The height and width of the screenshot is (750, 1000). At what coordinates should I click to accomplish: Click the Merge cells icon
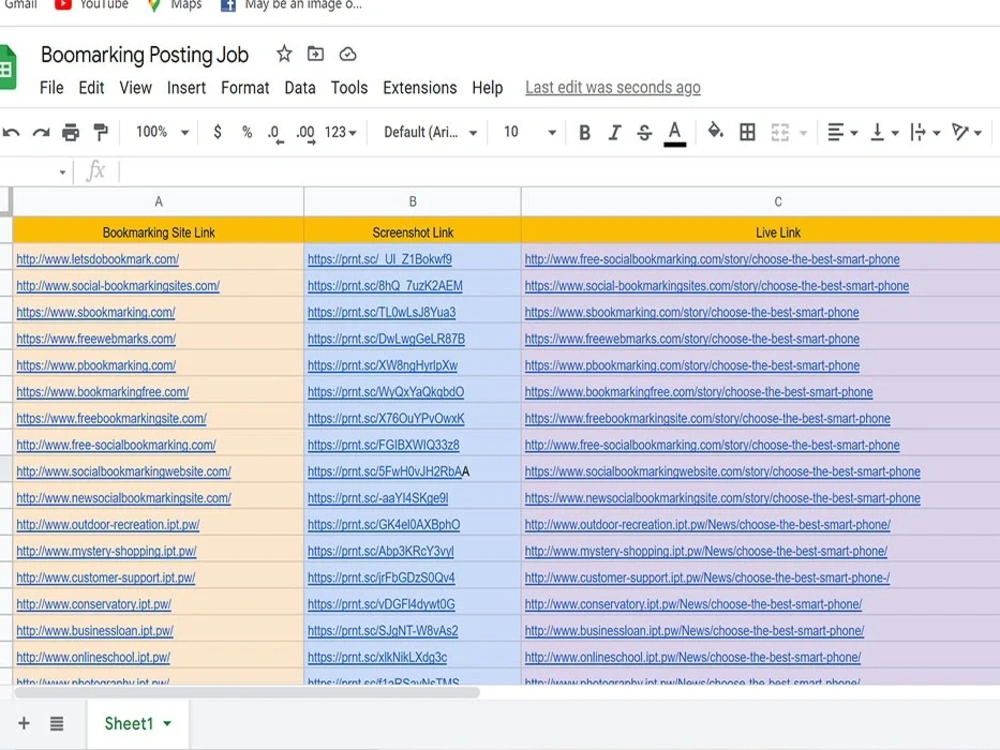(780, 132)
